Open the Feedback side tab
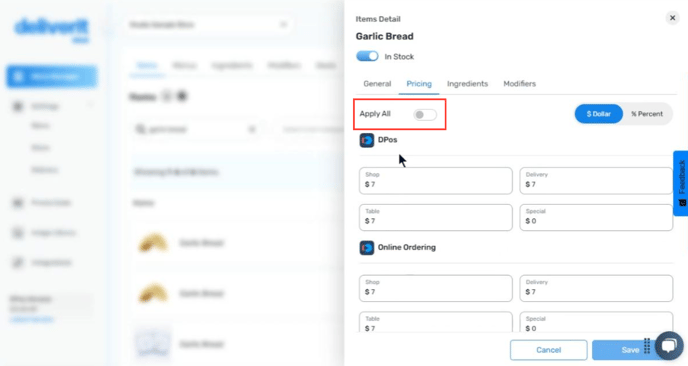Image resolution: width=688 pixels, height=366 pixels. [x=681, y=183]
